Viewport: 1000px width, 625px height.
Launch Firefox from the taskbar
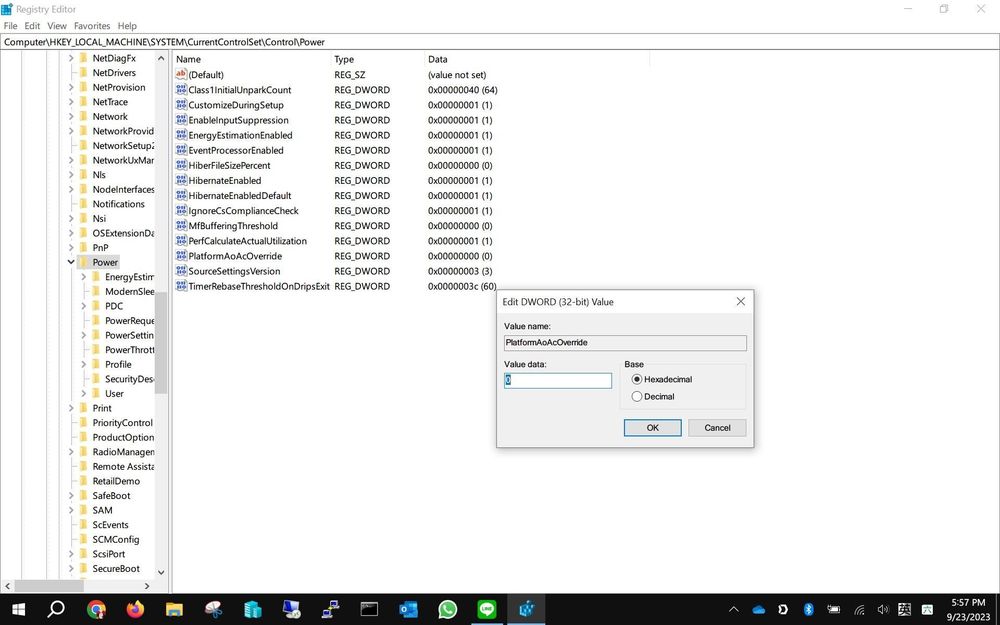pyautogui.click(x=135, y=609)
